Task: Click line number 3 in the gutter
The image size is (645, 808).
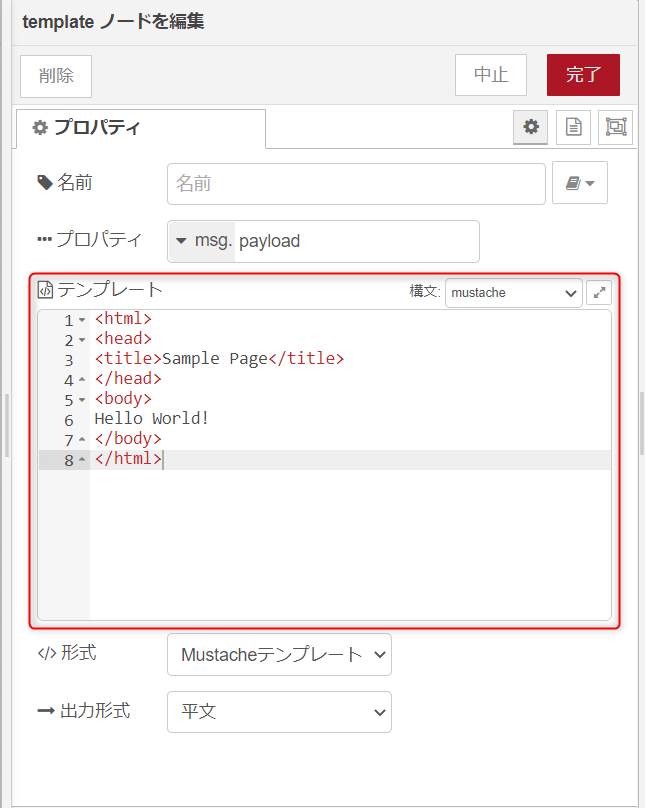Action: [x=69, y=360]
